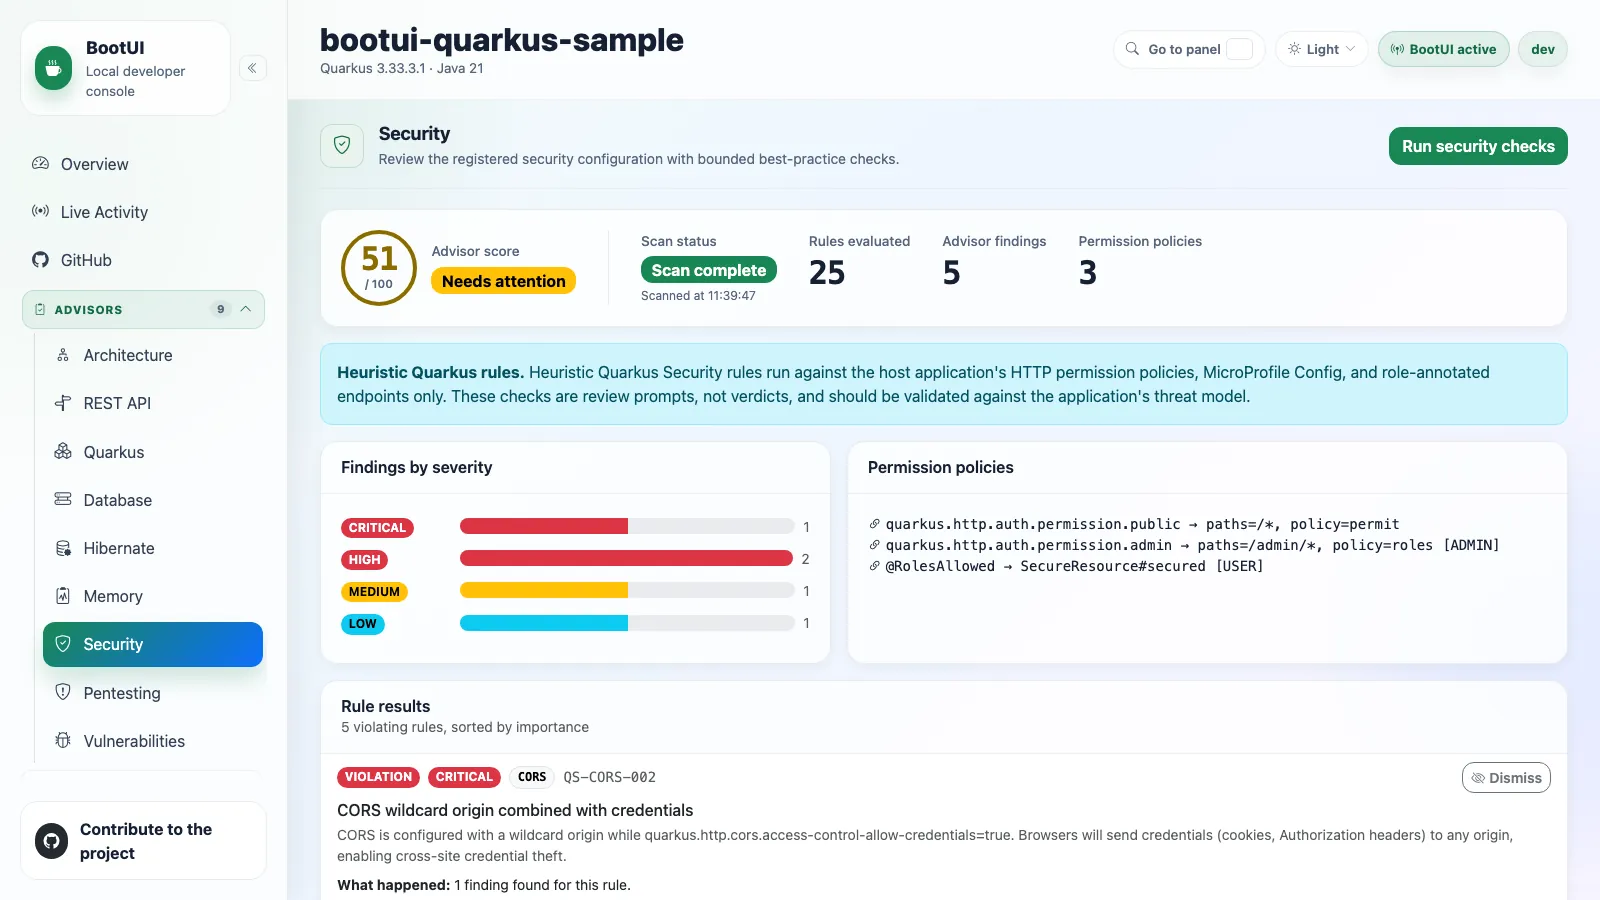The image size is (1600, 900).
Task: Open Contribute to the project link
Action: coord(144,841)
